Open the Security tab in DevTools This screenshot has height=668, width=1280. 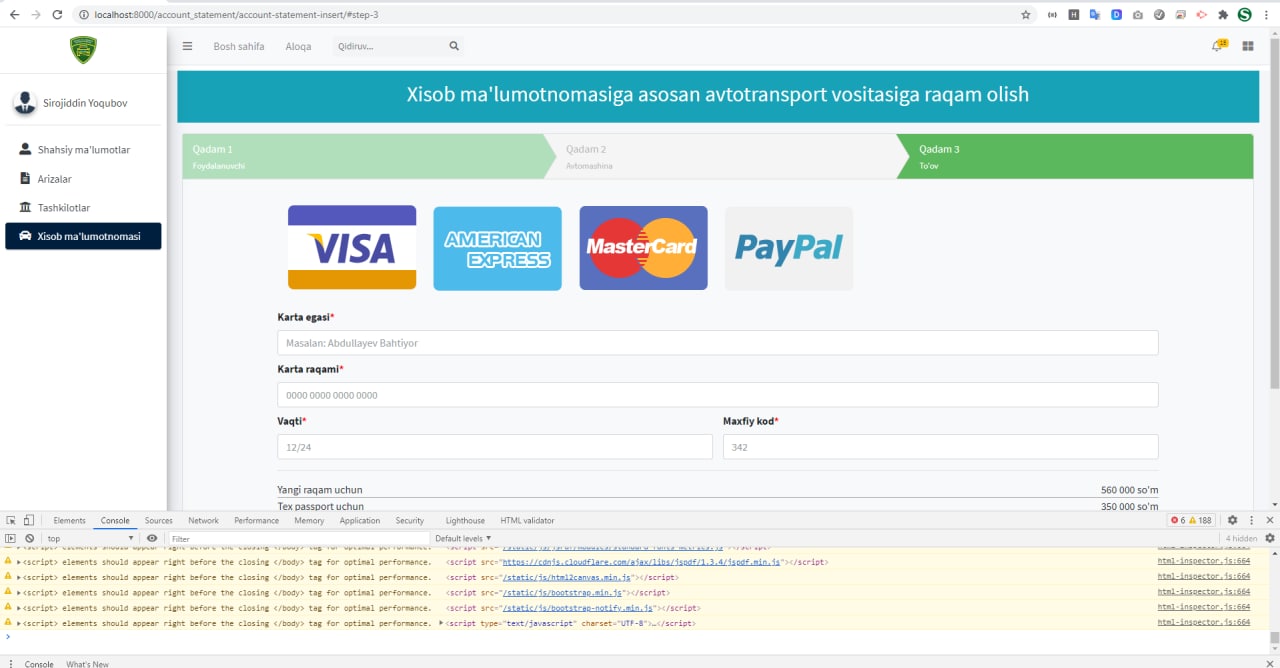(x=410, y=520)
